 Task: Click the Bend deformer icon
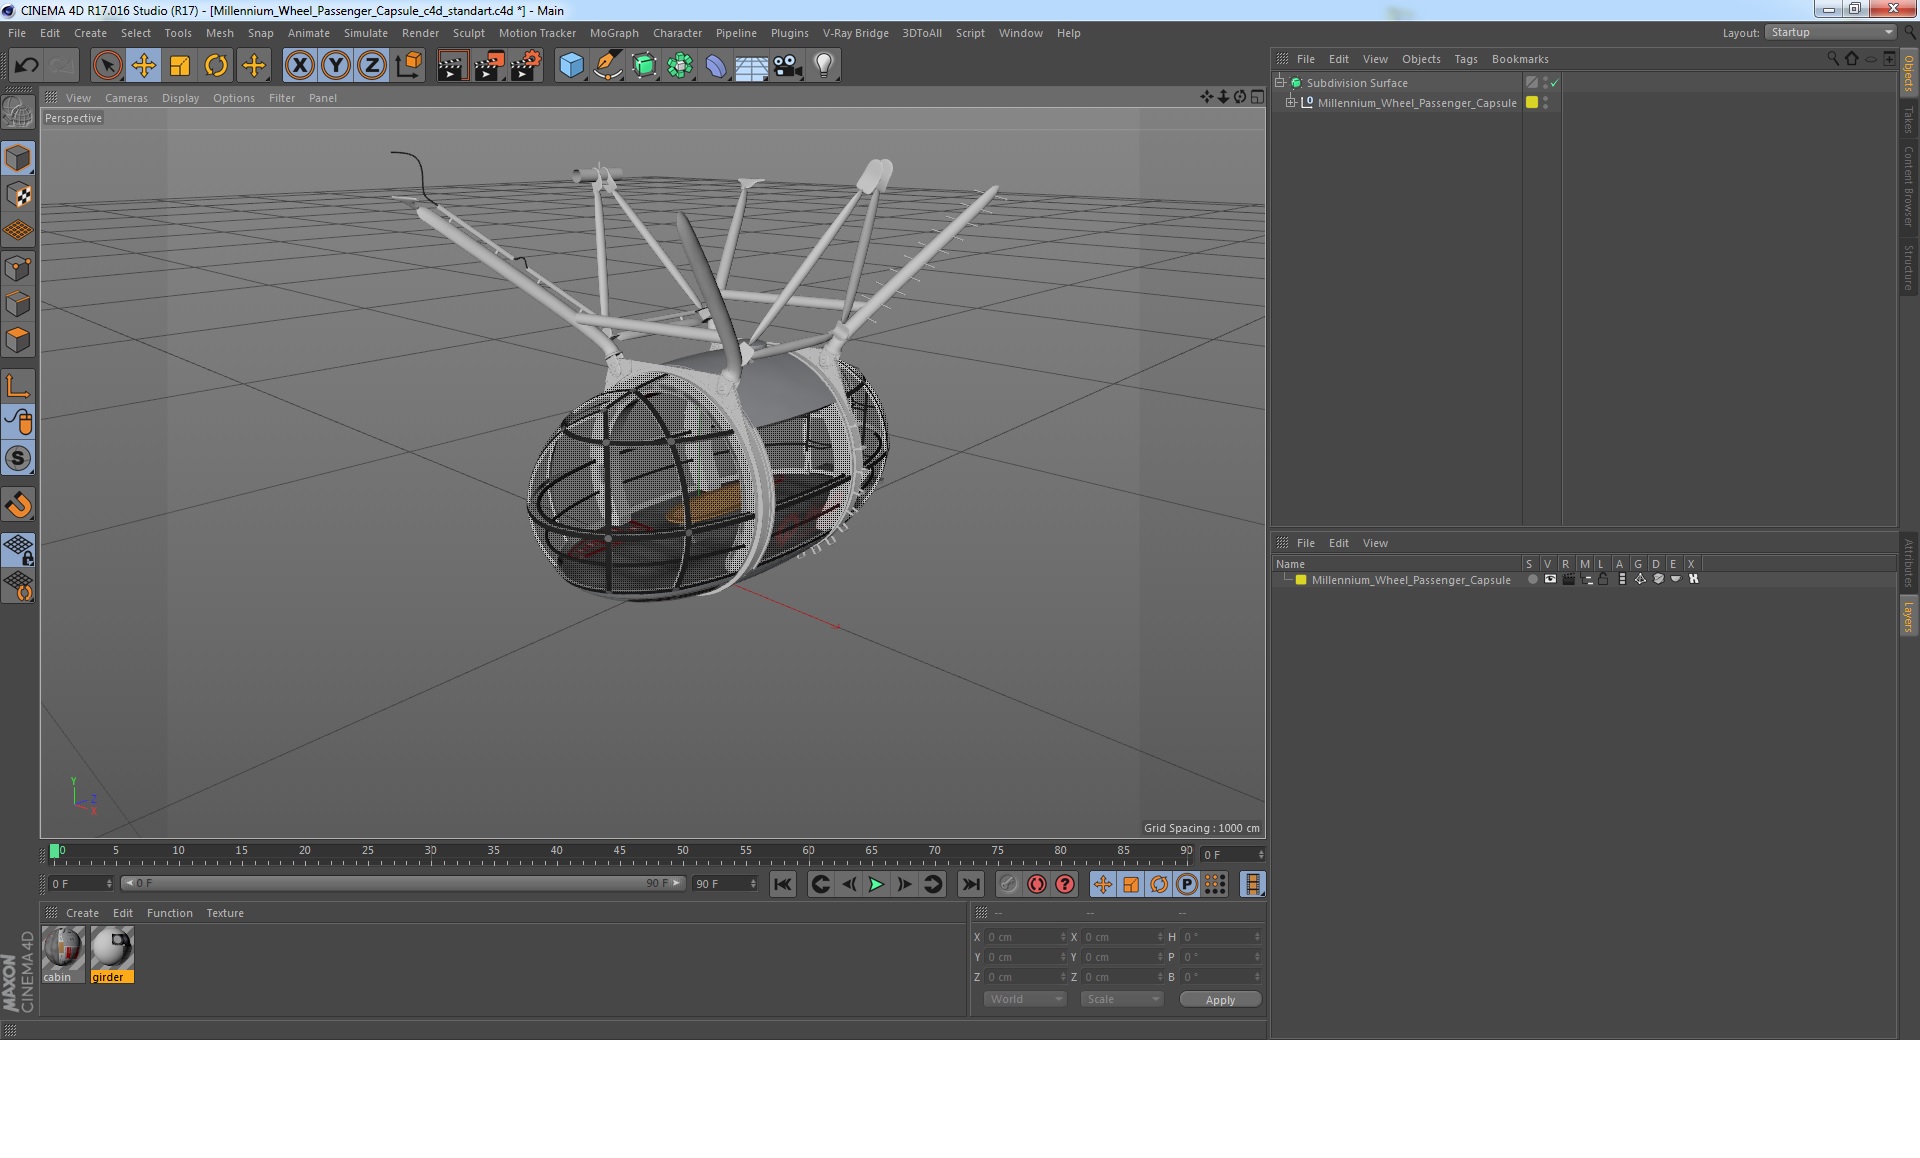point(716,66)
